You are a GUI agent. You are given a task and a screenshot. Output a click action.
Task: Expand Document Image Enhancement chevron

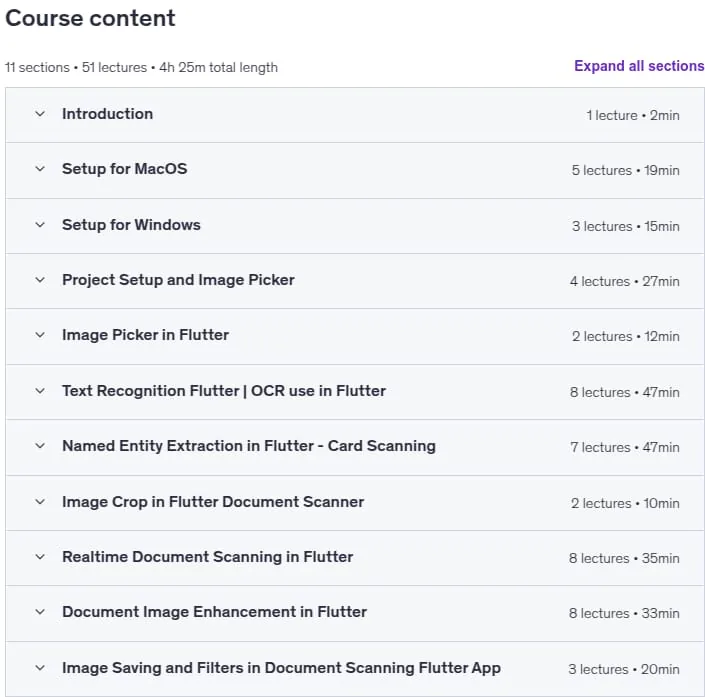pos(40,612)
